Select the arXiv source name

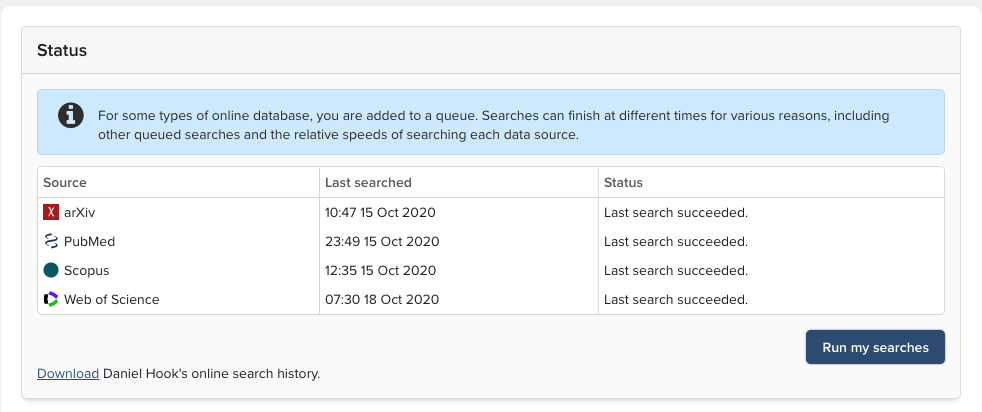[x=79, y=213]
